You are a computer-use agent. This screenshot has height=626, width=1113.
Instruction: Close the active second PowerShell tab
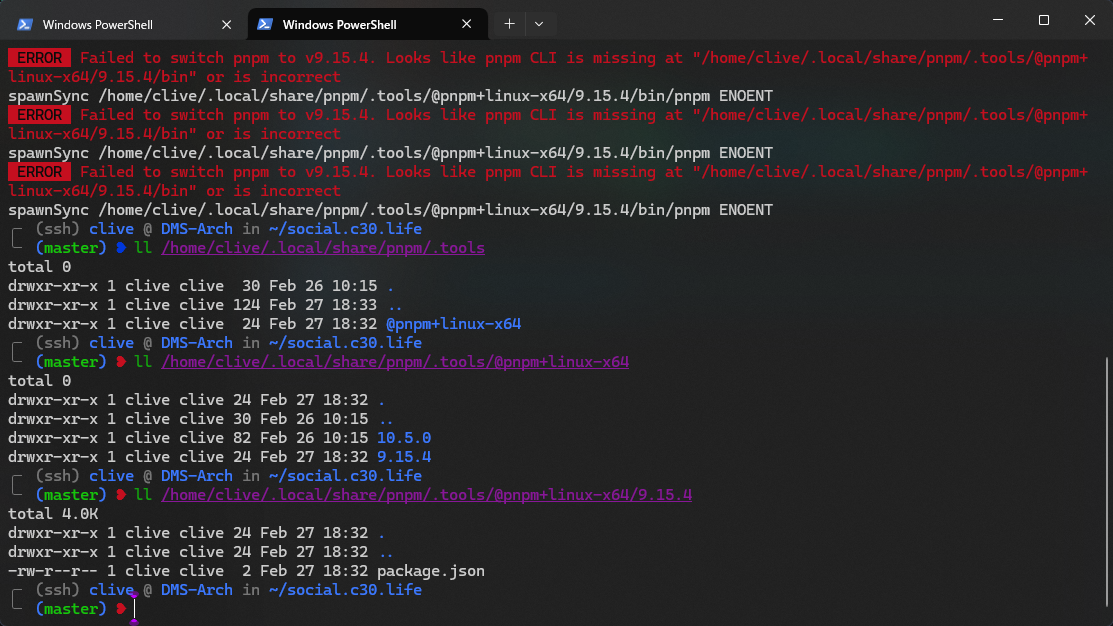coord(467,24)
